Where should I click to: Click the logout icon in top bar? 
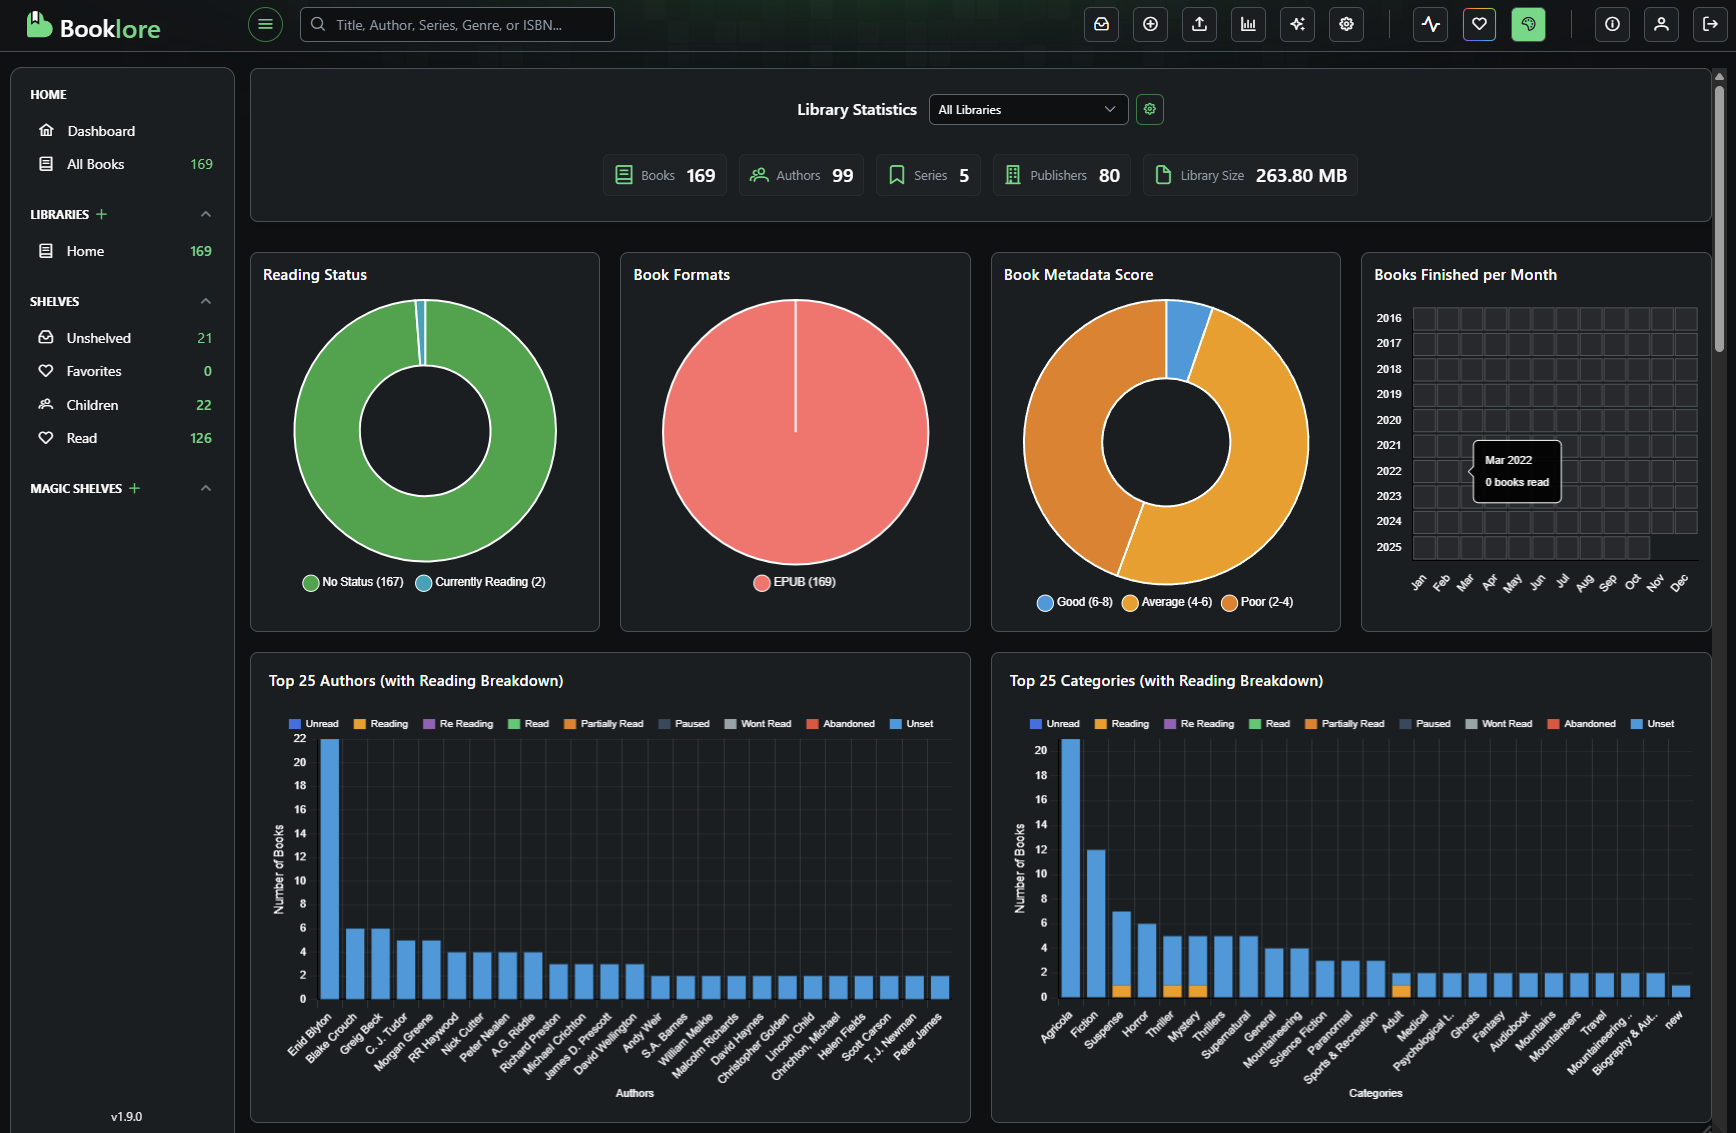[1710, 24]
